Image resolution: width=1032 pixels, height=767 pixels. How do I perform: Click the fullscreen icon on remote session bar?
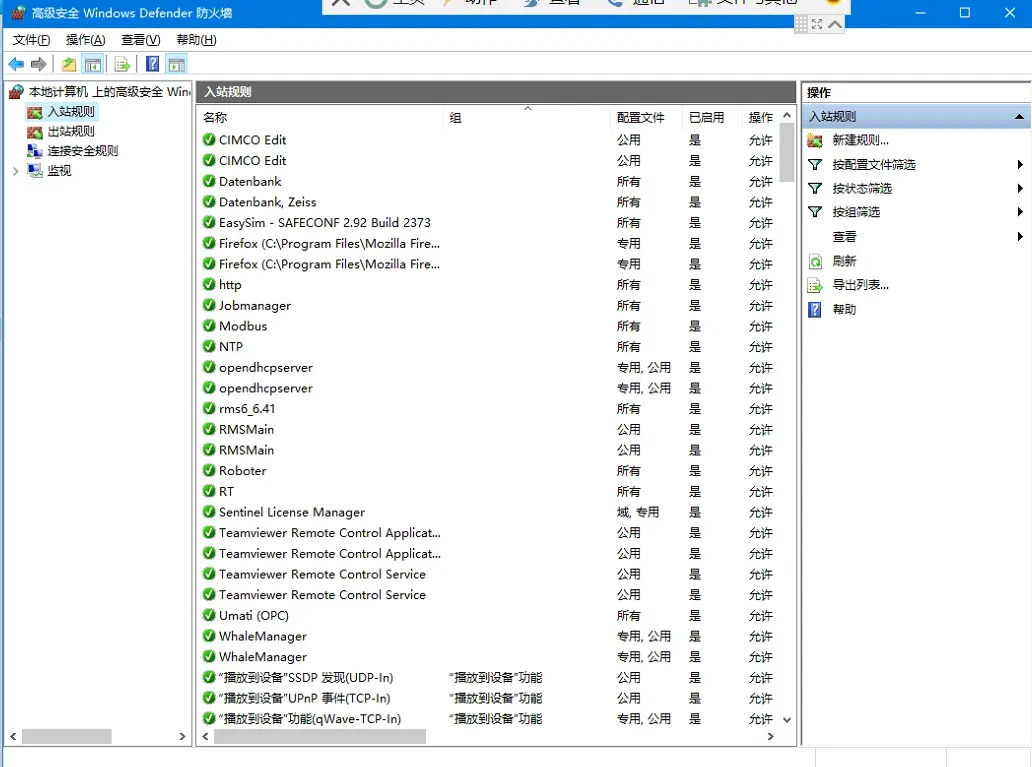pyautogui.click(x=817, y=24)
